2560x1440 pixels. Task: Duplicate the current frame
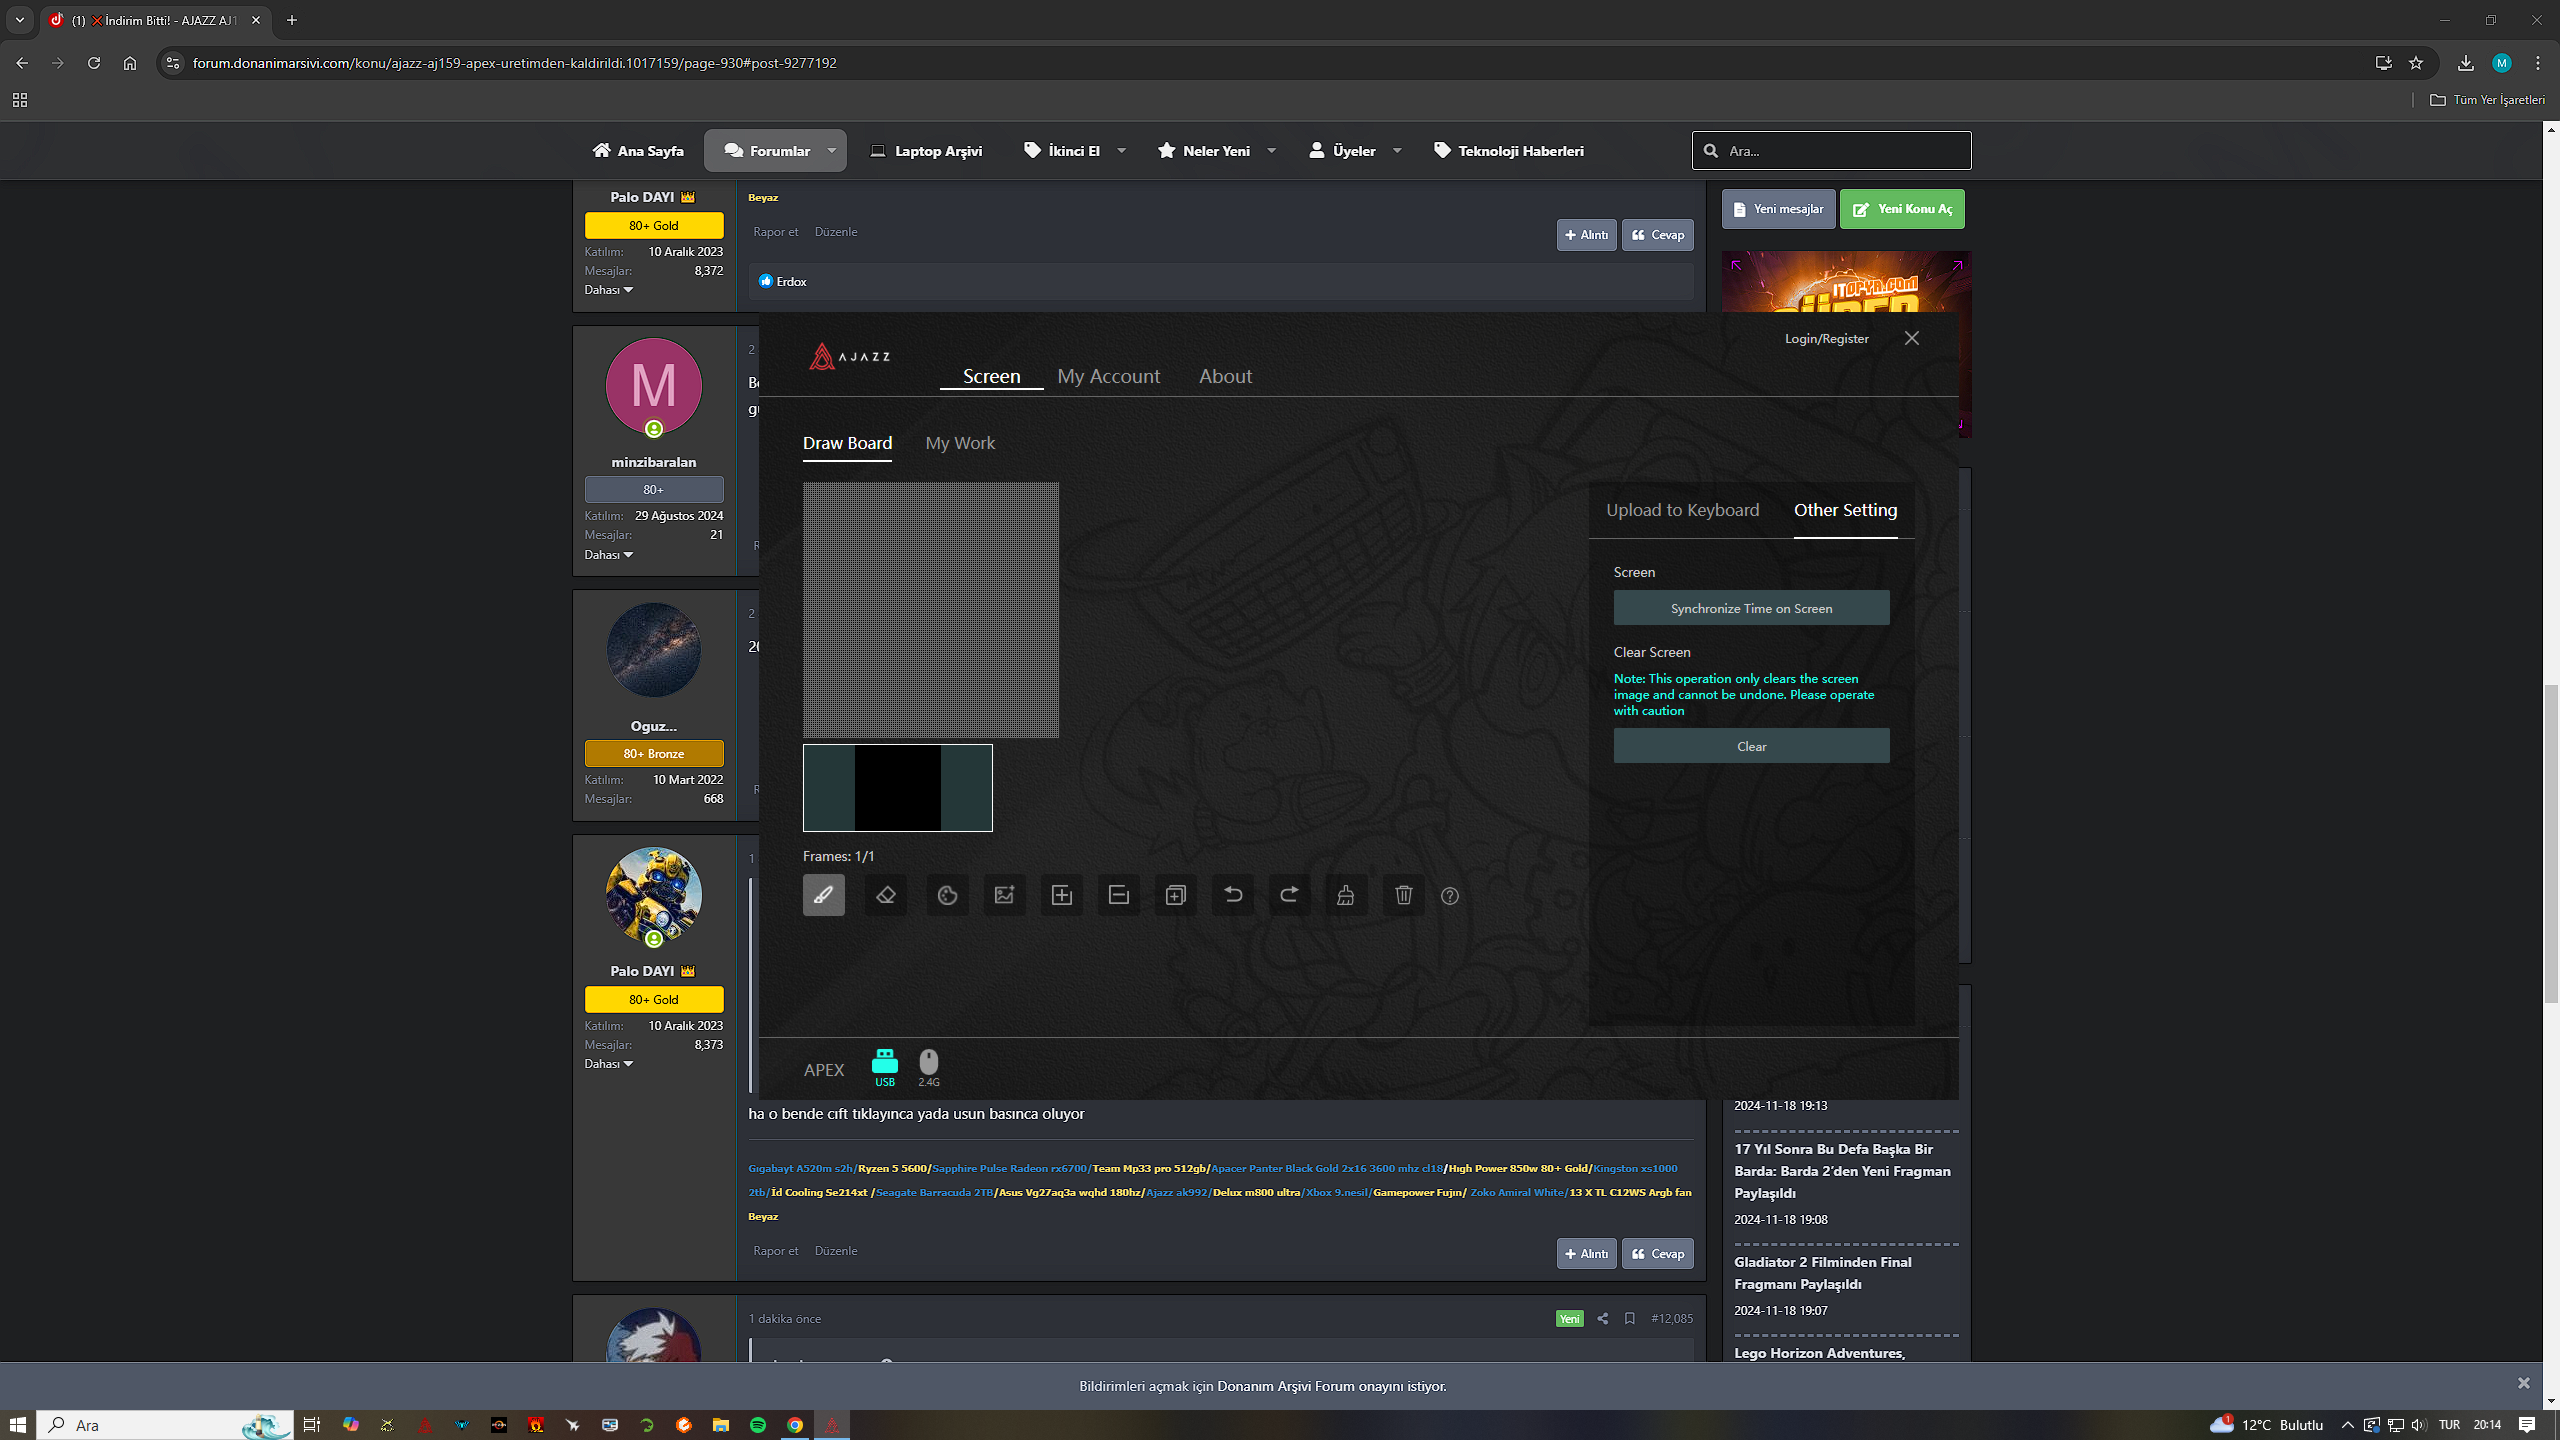(x=1175, y=895)
